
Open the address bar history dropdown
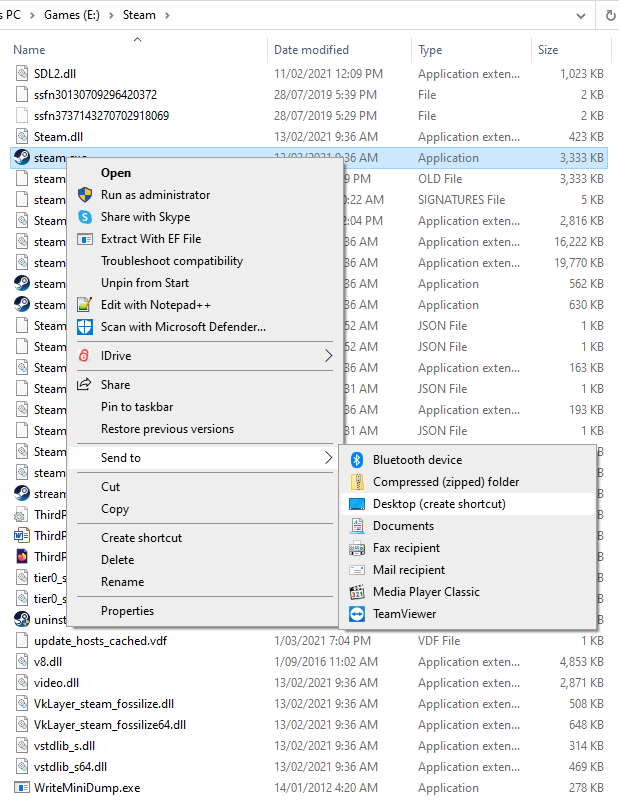pyautogui.click(x=581, y=16)
